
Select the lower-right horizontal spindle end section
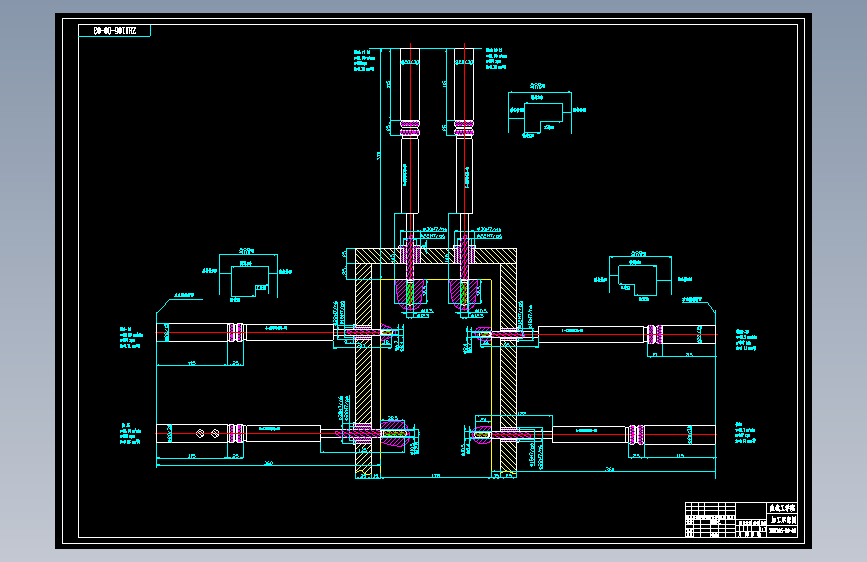[680, 435]
